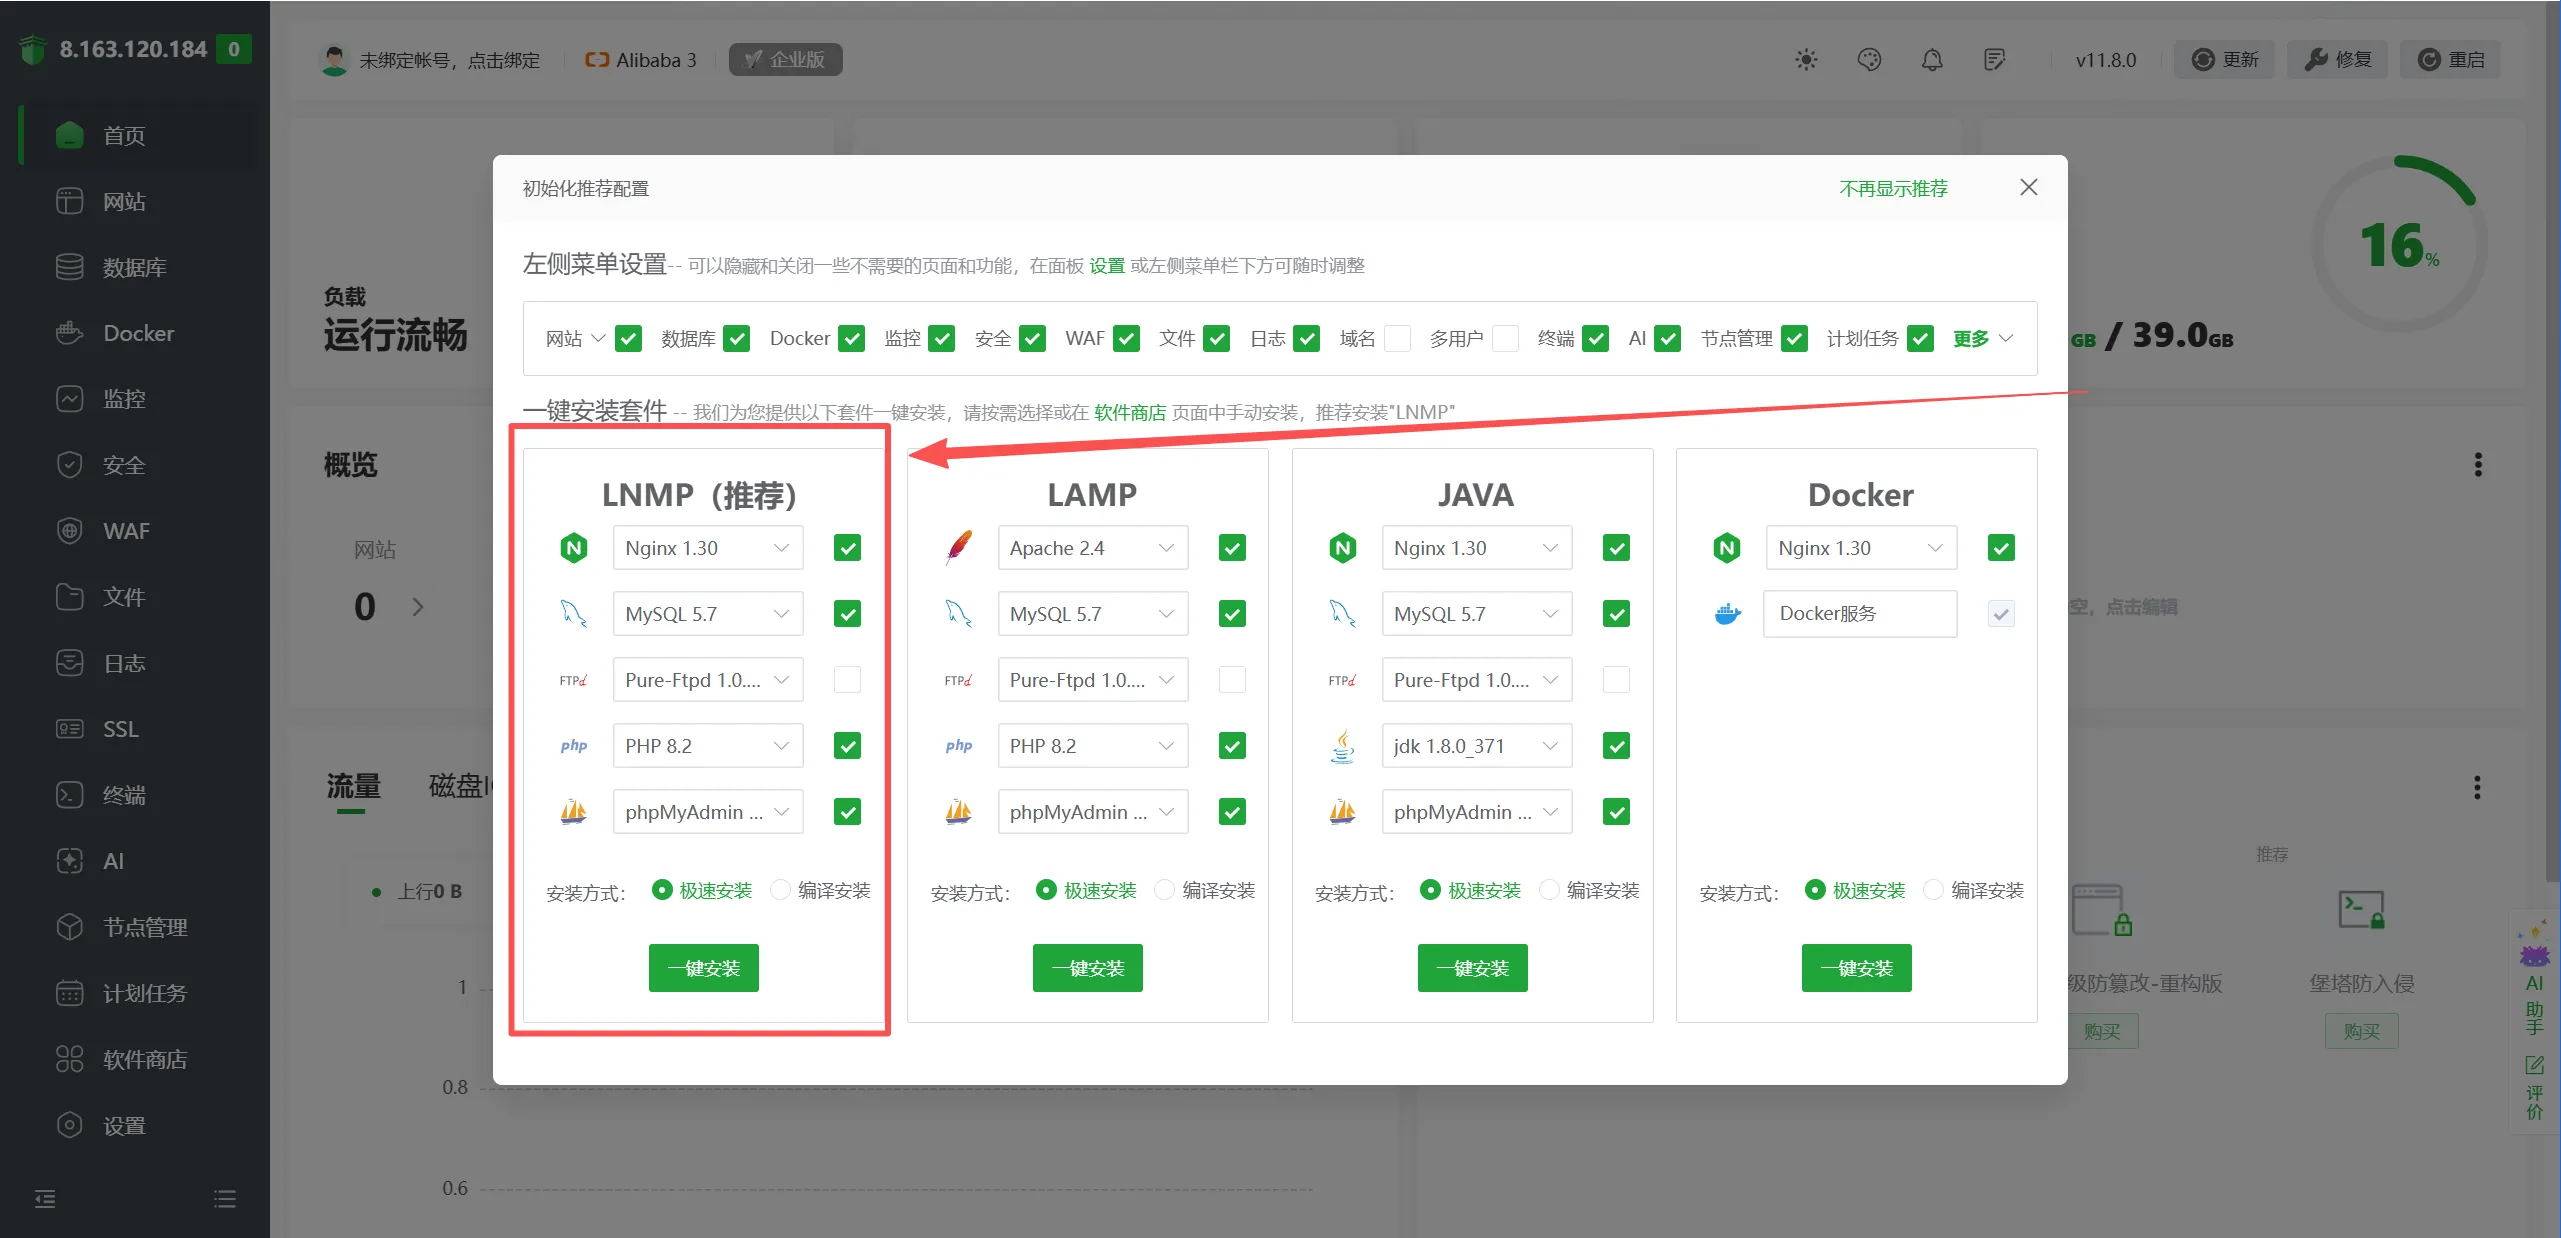The width and height of the screenshot is (2561, 1238).
Task: Open PHP 8.2 dropdown in LNMP card
Action: (x=708, y=746)
